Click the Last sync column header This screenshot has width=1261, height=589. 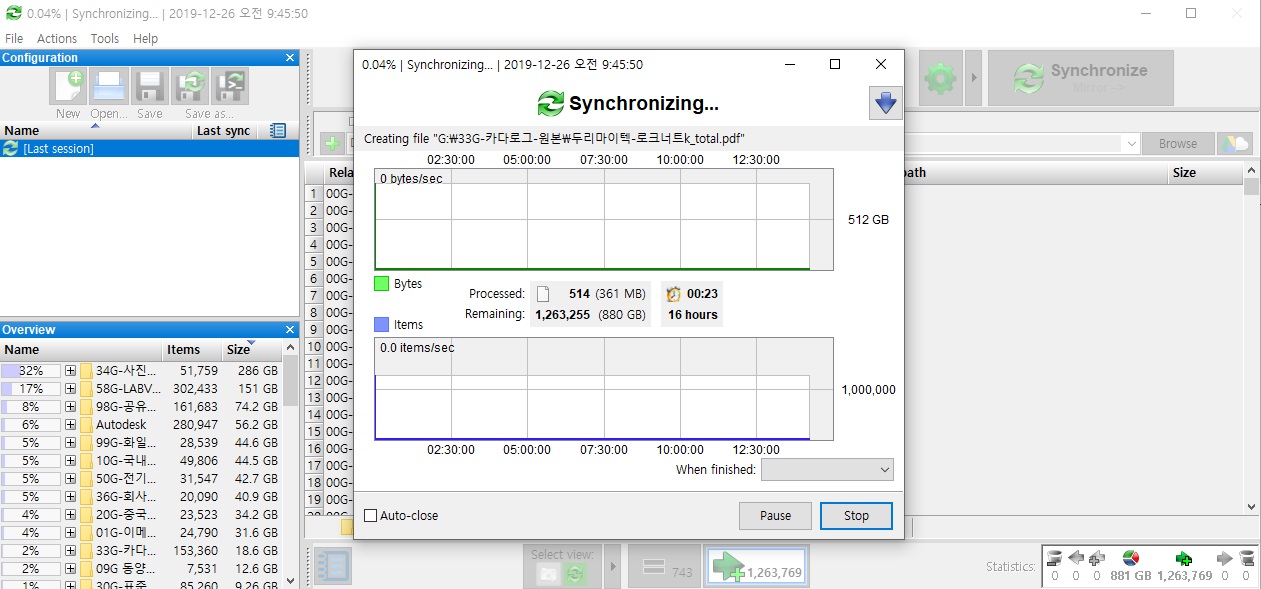tap(225, 131)
